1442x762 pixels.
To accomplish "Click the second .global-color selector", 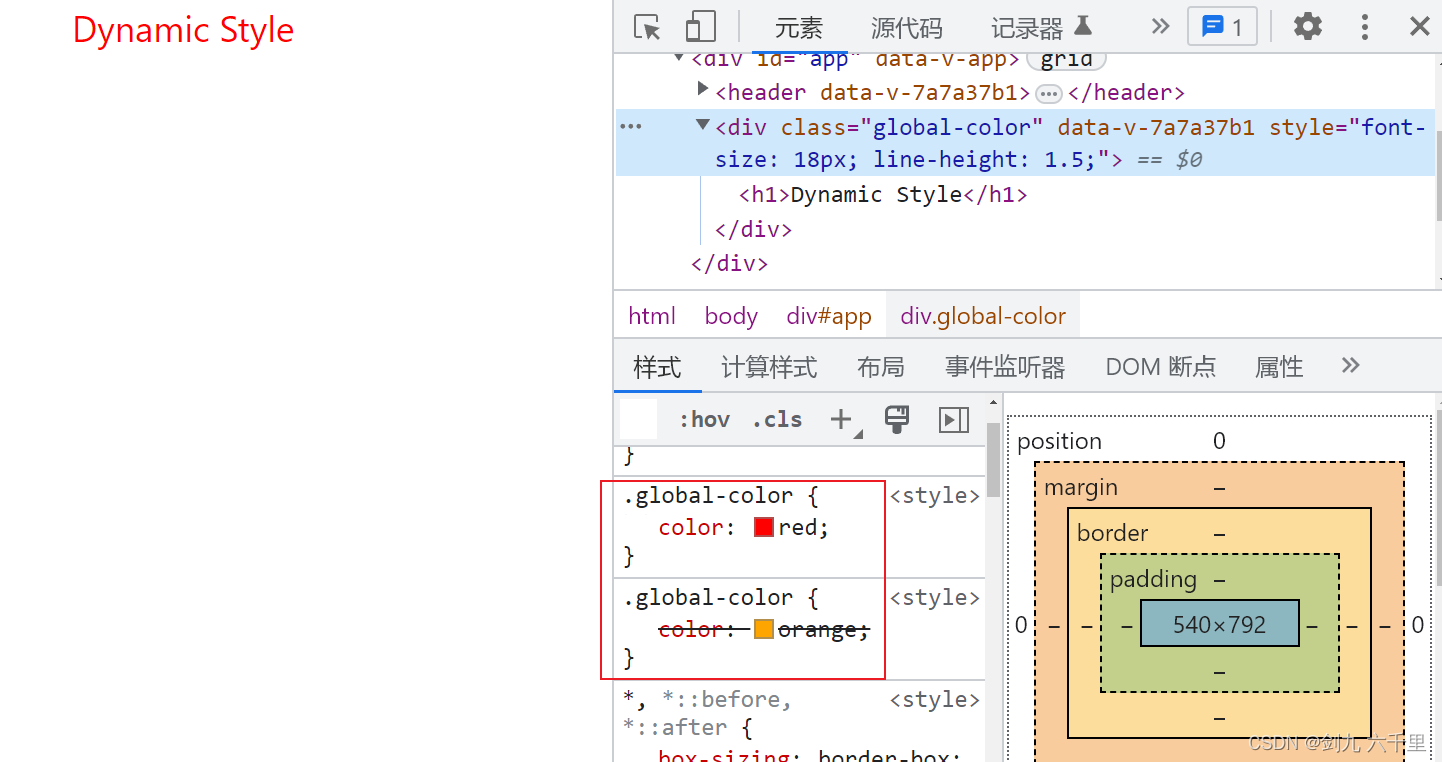I will coord(709,597).
